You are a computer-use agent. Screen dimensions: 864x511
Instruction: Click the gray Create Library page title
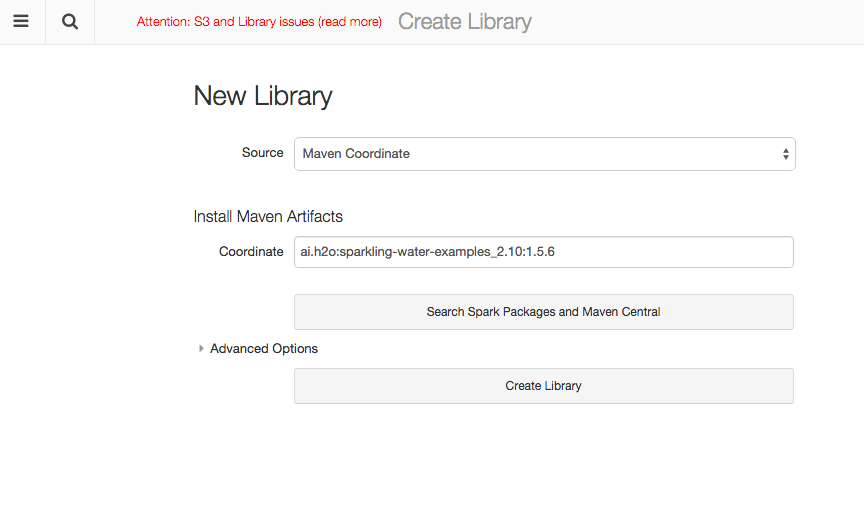click(x=464, y=22)
